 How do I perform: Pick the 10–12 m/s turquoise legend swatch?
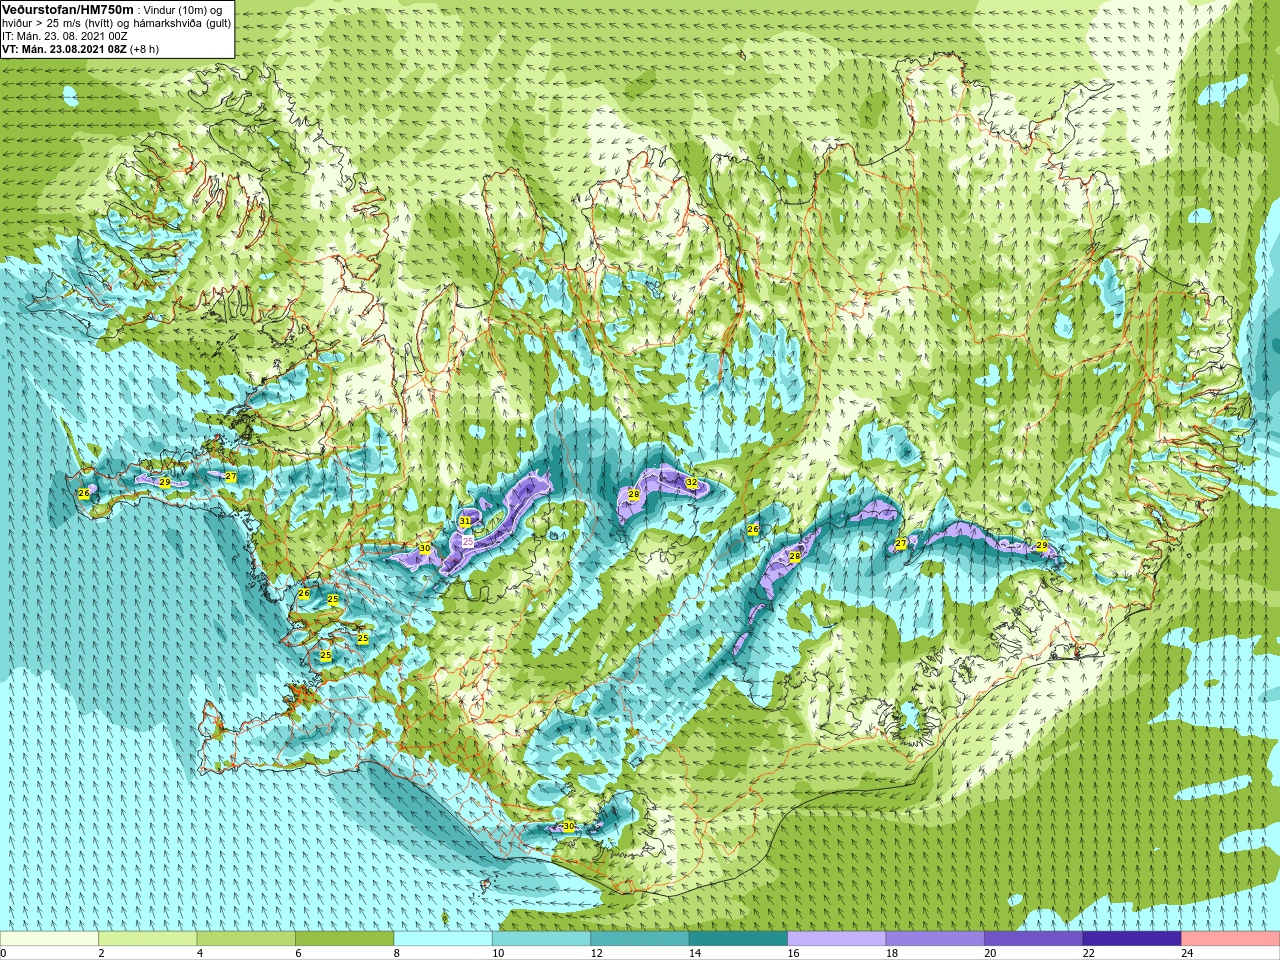(542, 939)
